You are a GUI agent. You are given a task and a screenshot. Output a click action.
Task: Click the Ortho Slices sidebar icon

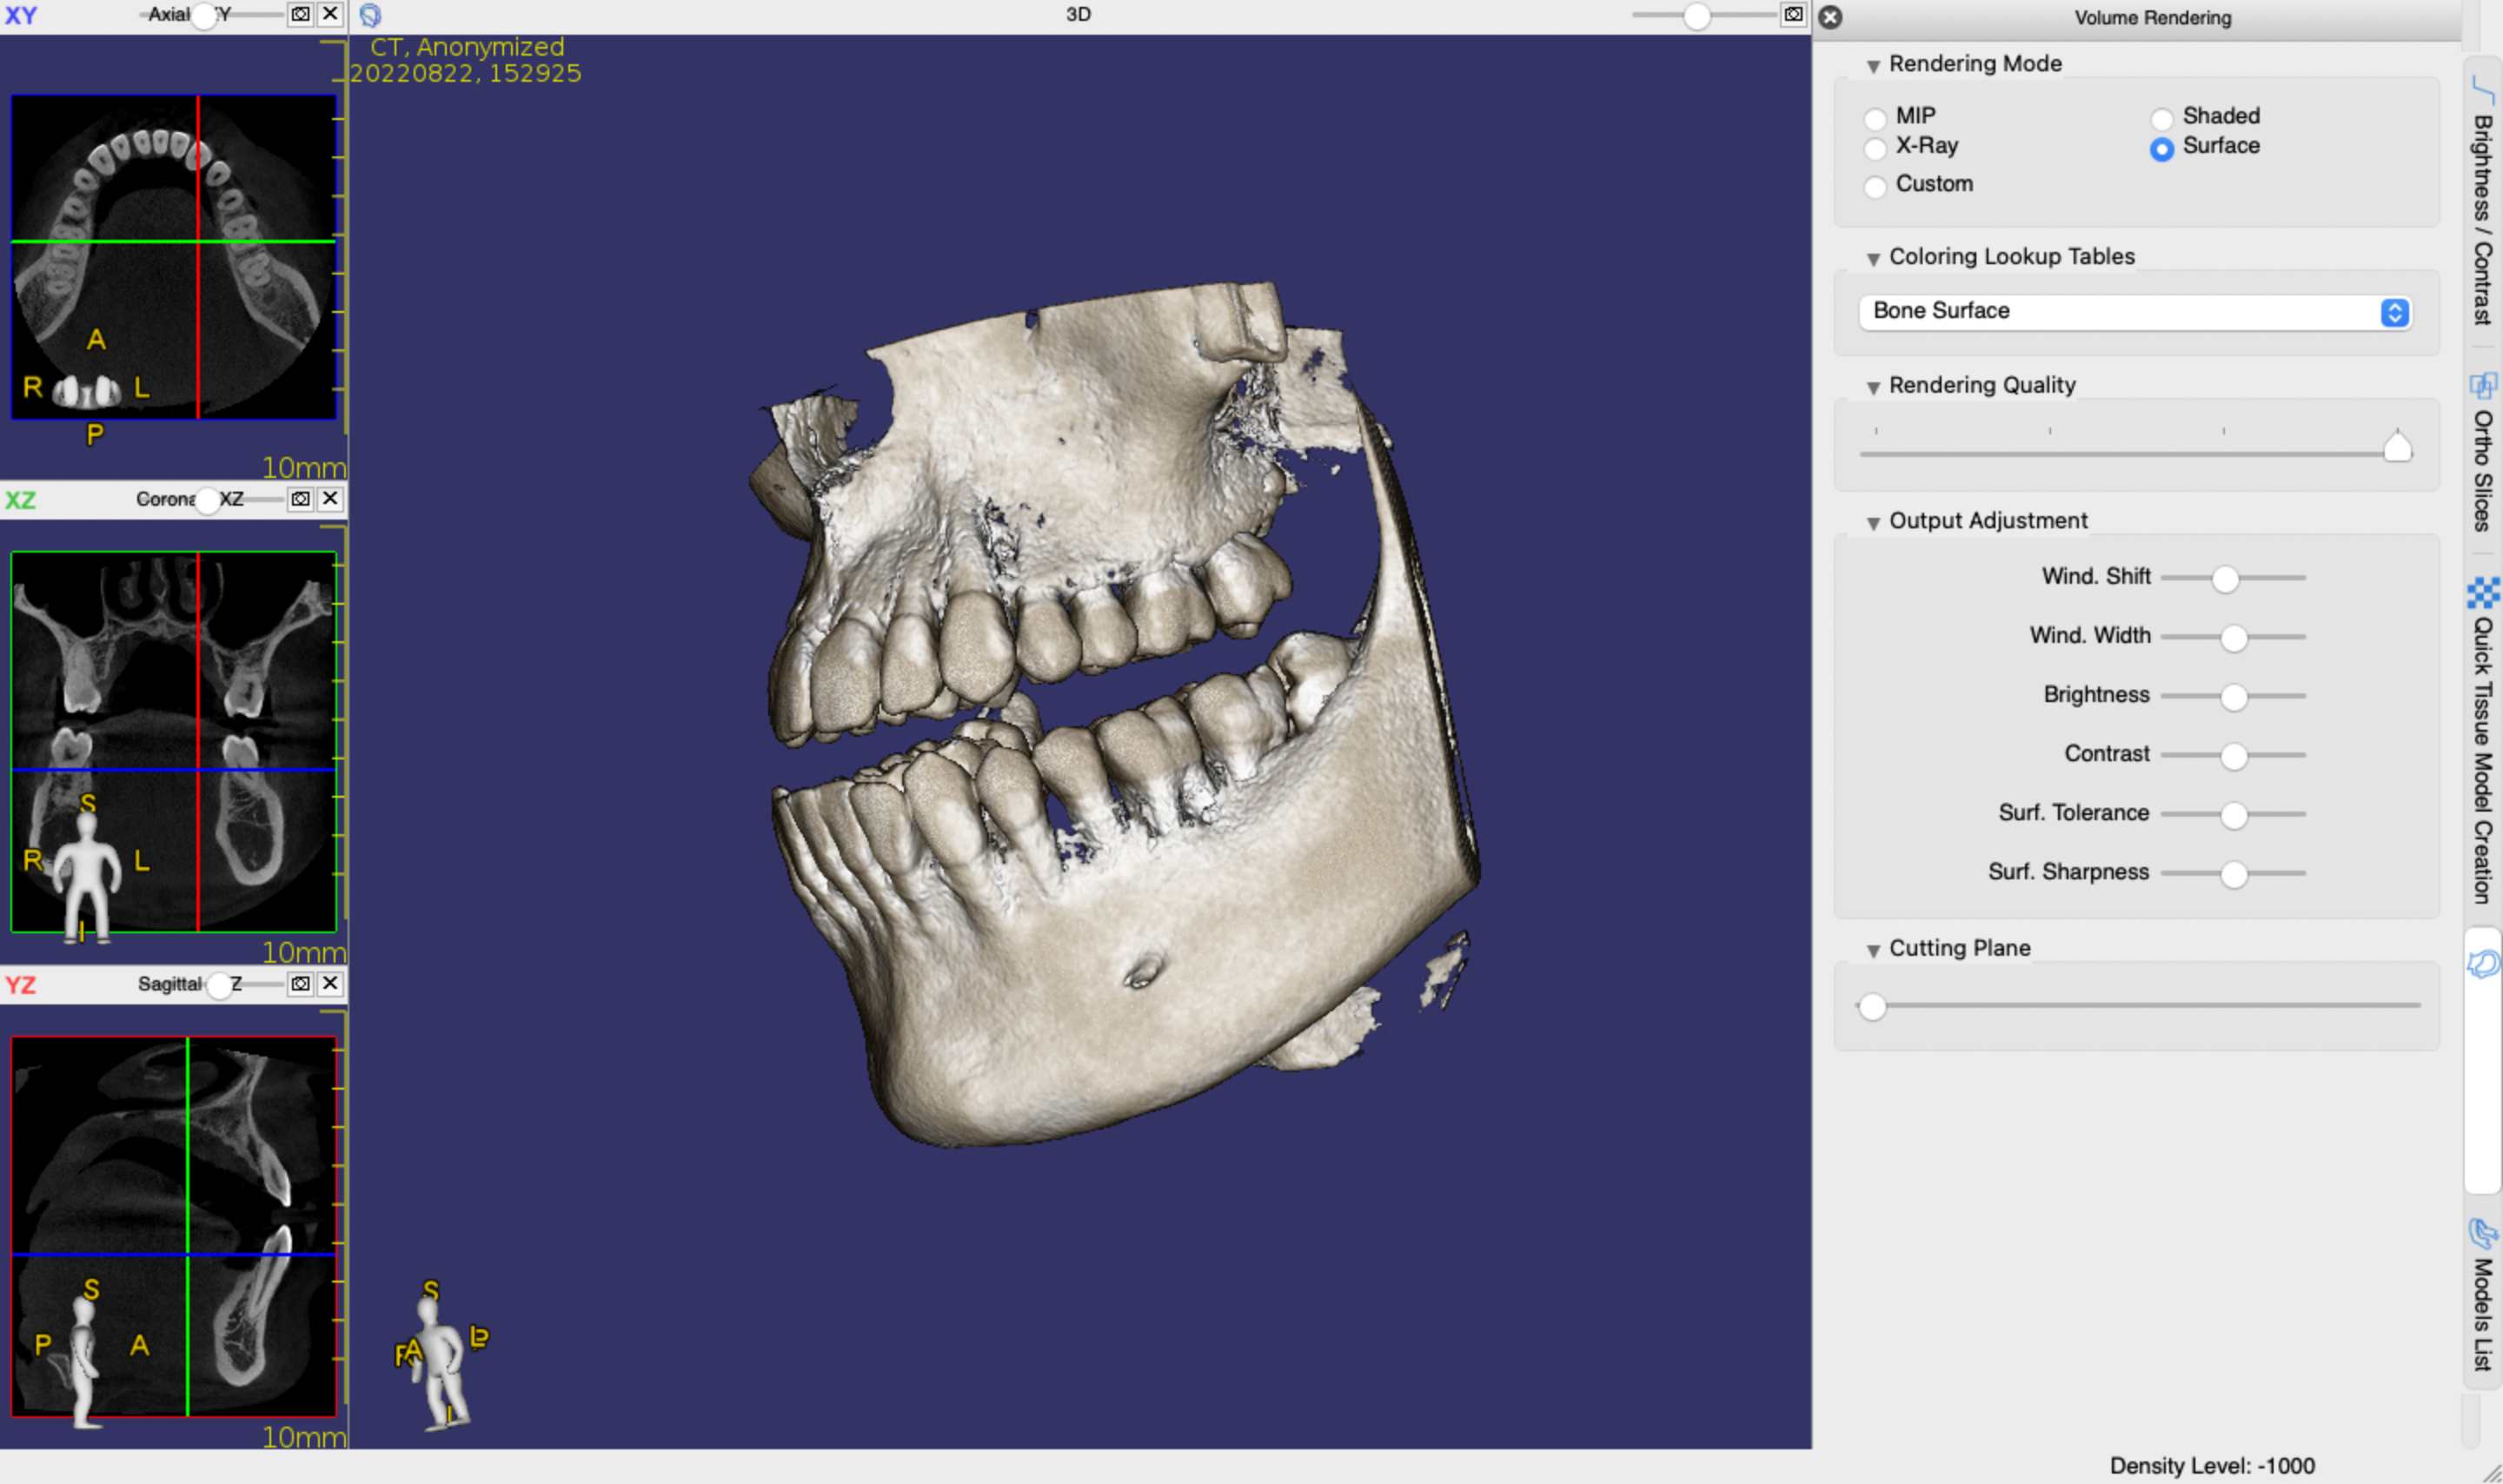(x=2482, y=386)
